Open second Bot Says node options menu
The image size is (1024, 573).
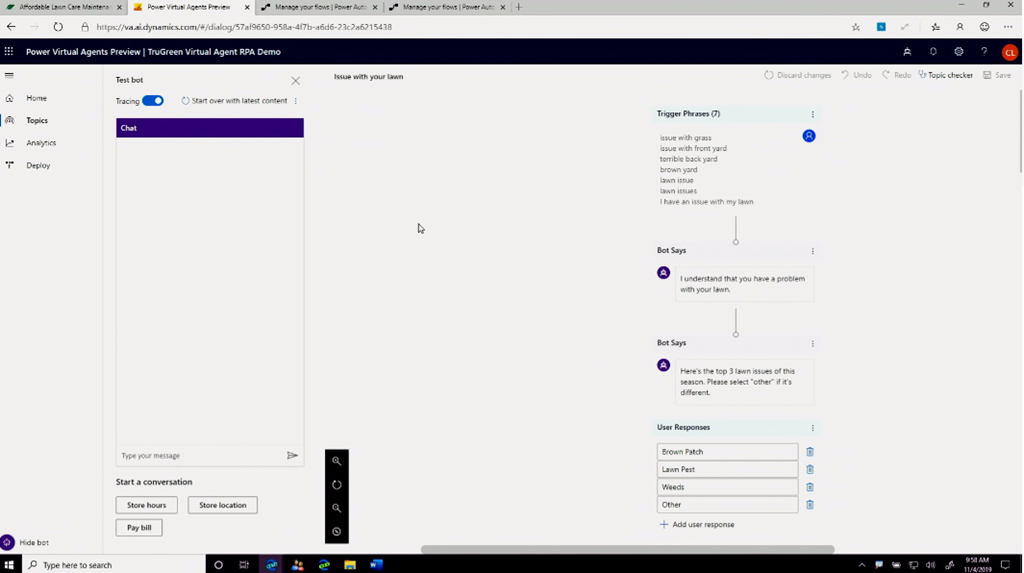click(x=812, y=344)
